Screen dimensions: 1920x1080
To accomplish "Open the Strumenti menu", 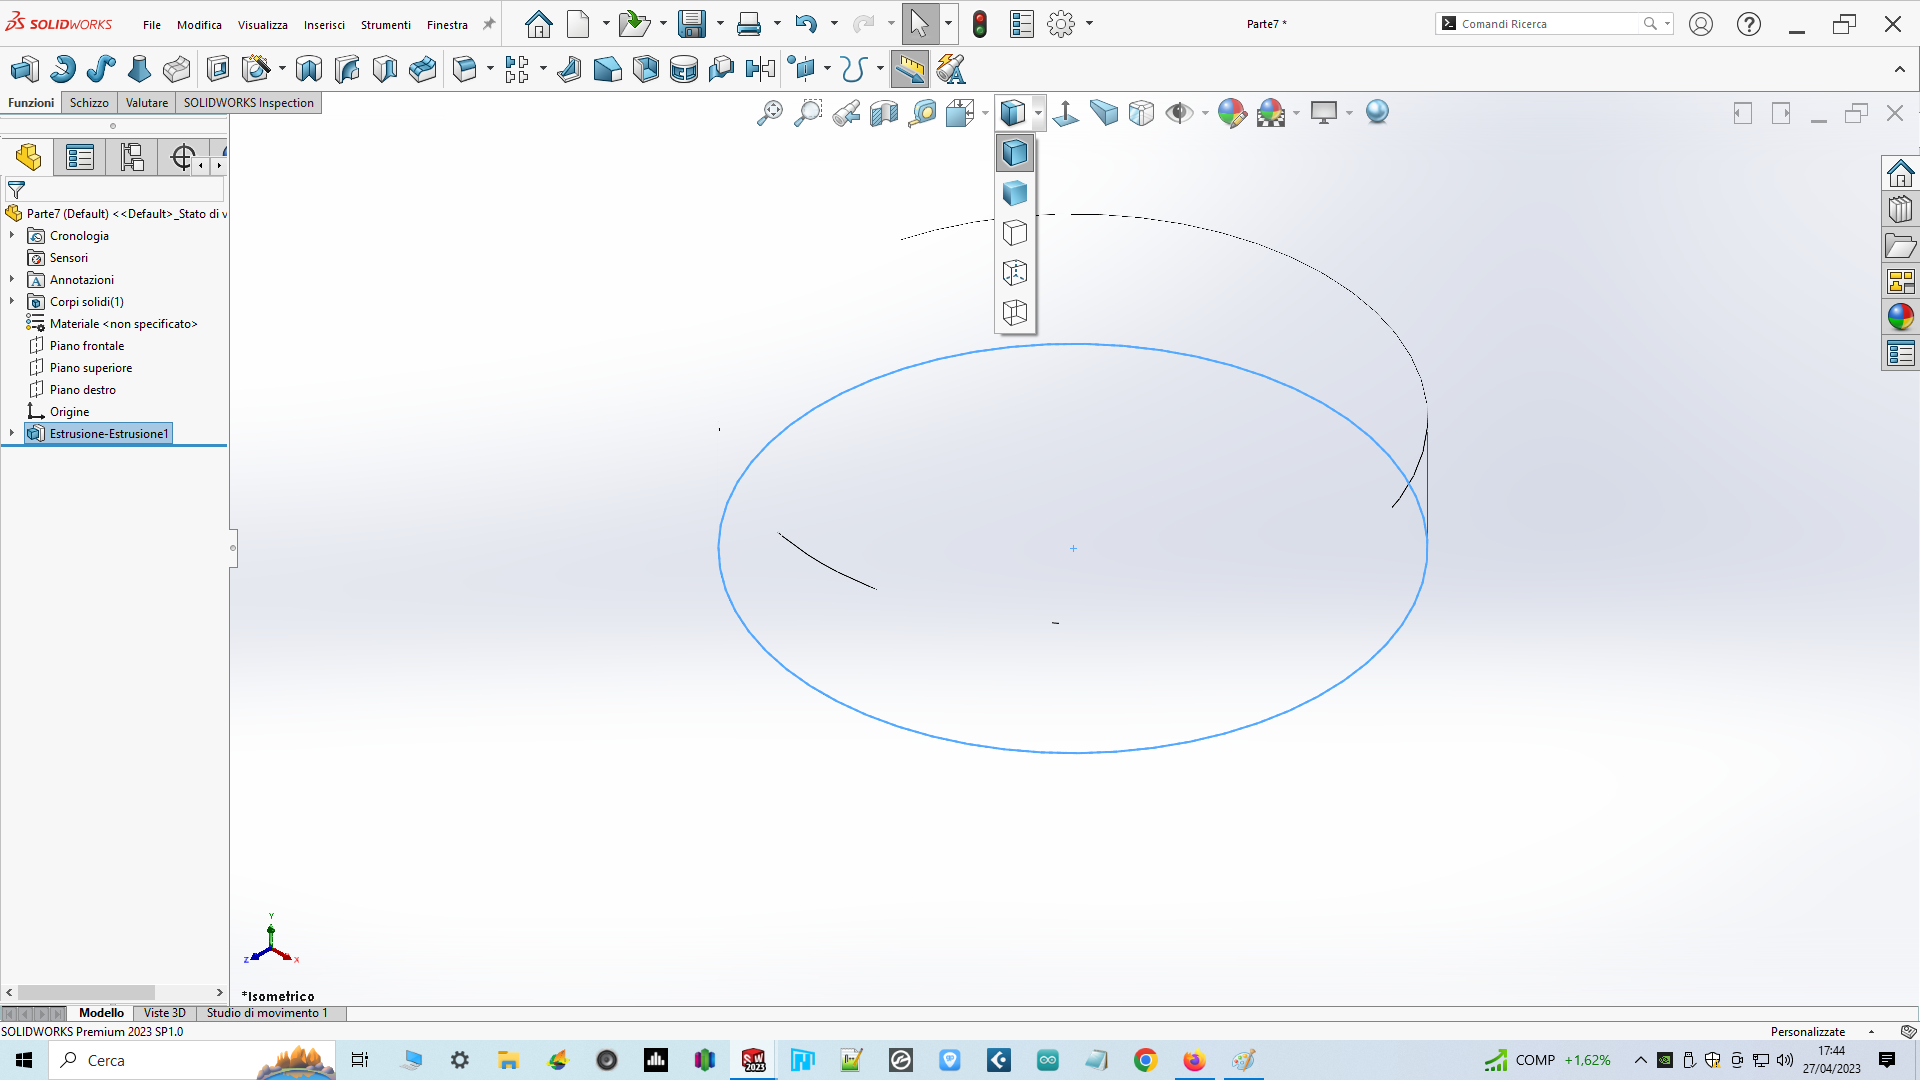I will (x=385, y=25).
